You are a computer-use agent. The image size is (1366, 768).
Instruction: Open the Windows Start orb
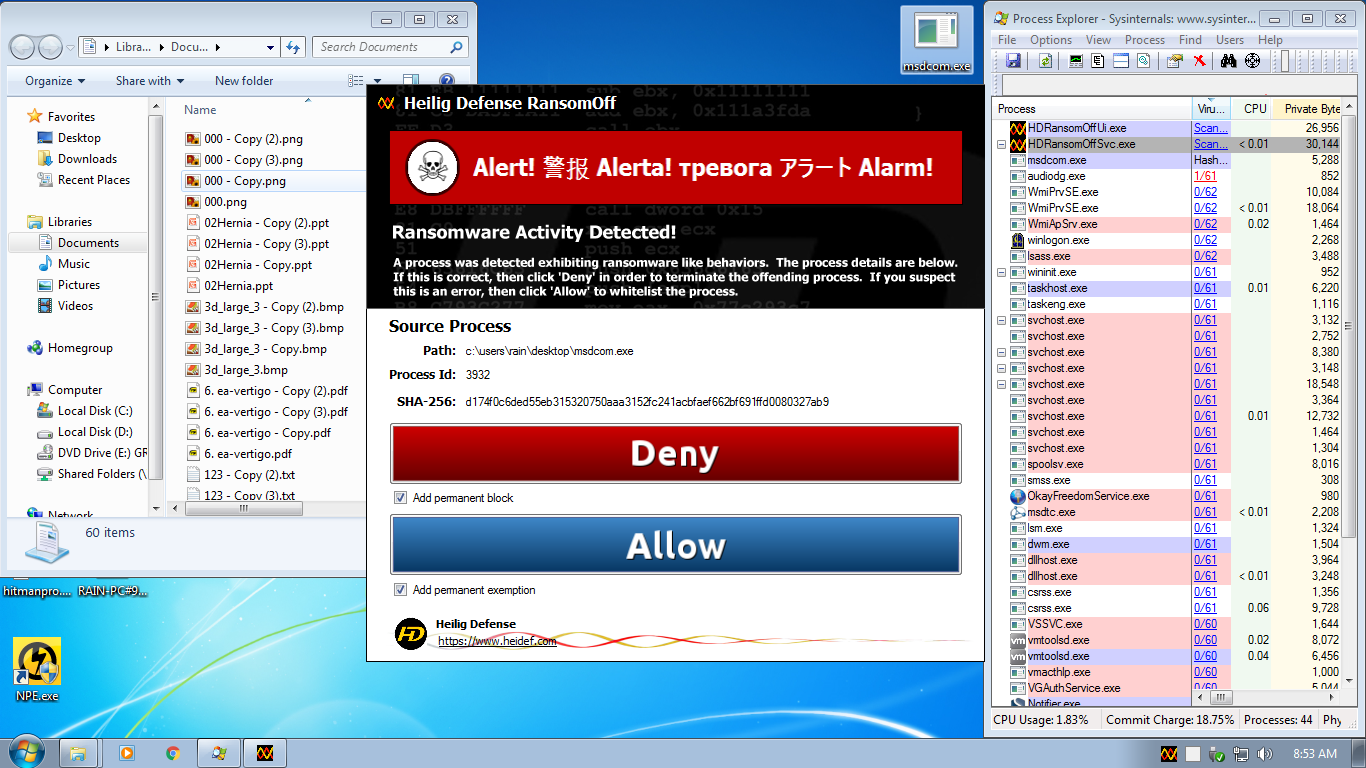[x=25, y=752]
